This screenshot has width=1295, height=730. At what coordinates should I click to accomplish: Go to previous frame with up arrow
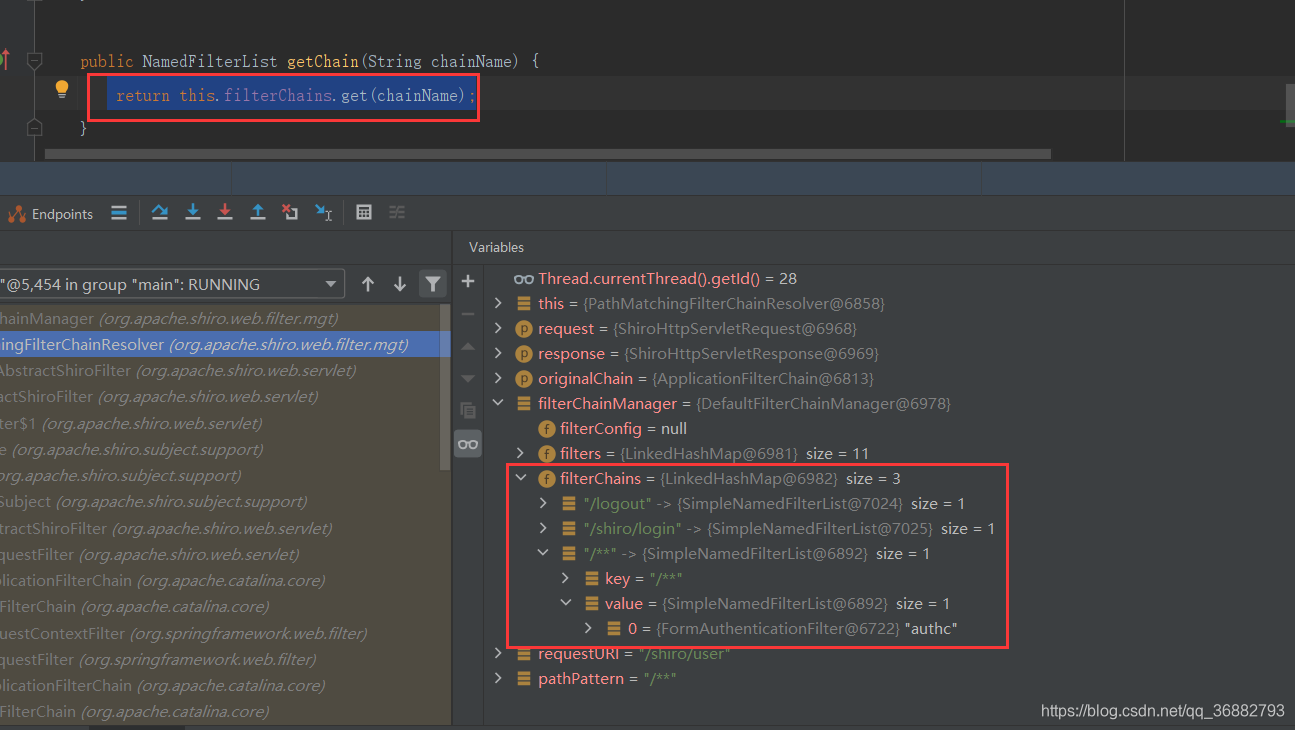[368, 284]
